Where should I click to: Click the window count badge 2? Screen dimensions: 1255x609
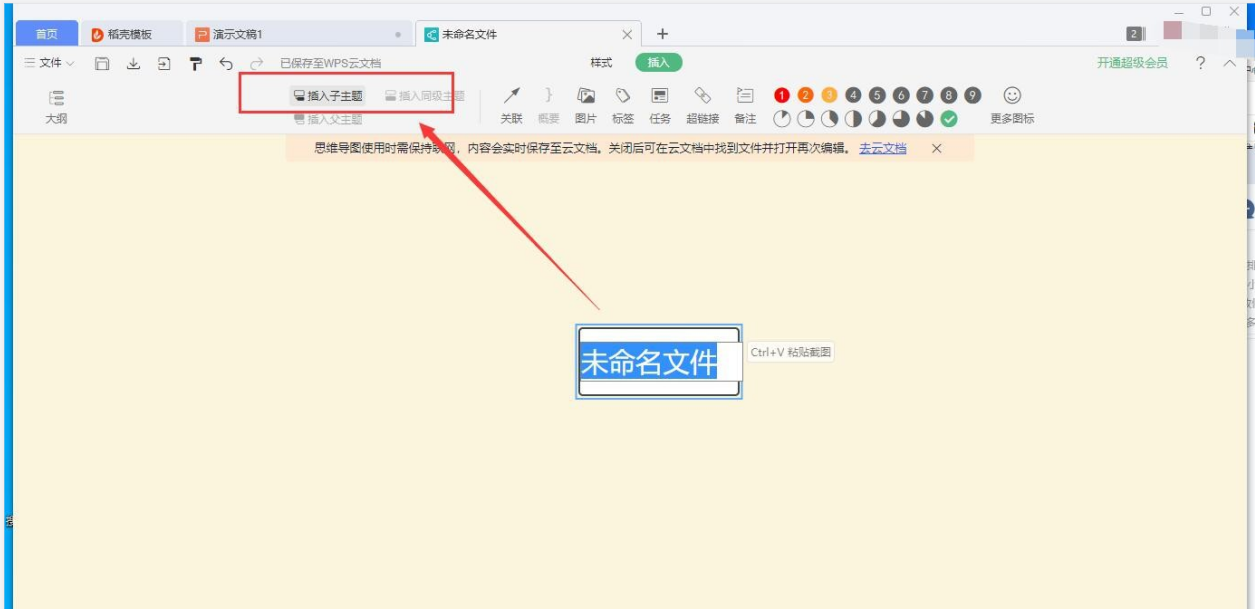coord(1134,34)
